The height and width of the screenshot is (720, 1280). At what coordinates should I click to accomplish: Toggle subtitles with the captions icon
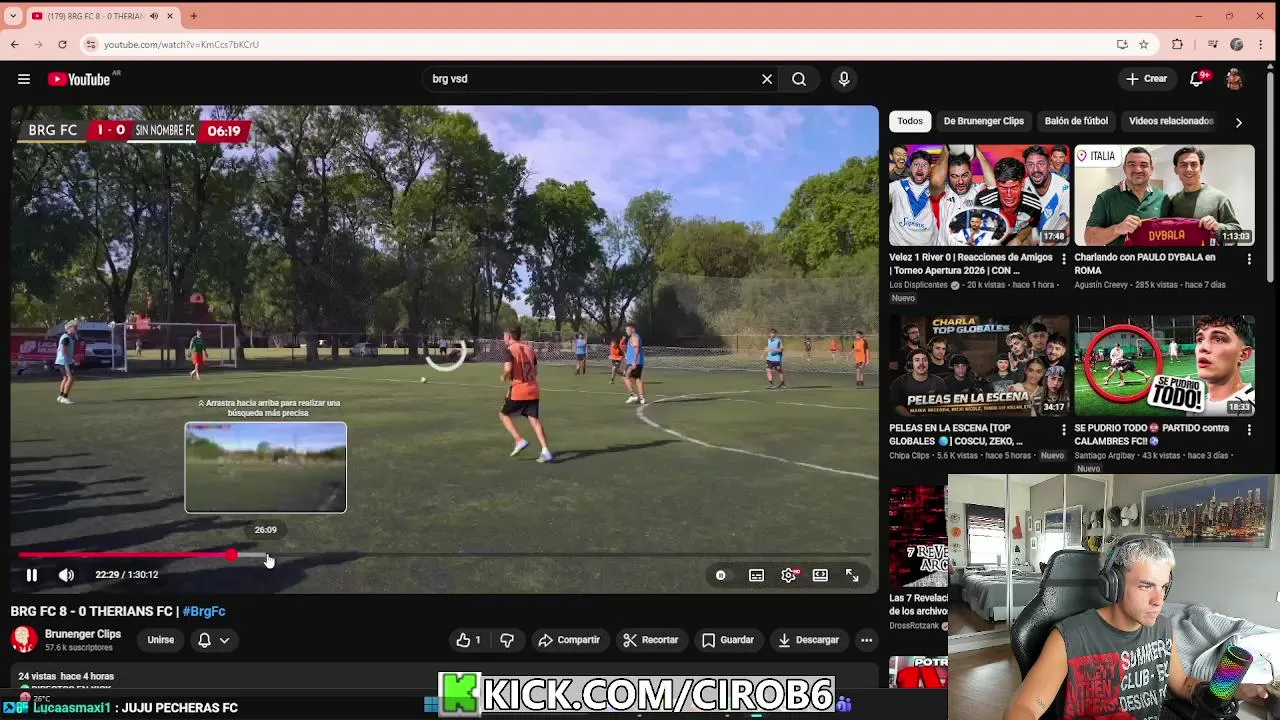click(756, 575)
